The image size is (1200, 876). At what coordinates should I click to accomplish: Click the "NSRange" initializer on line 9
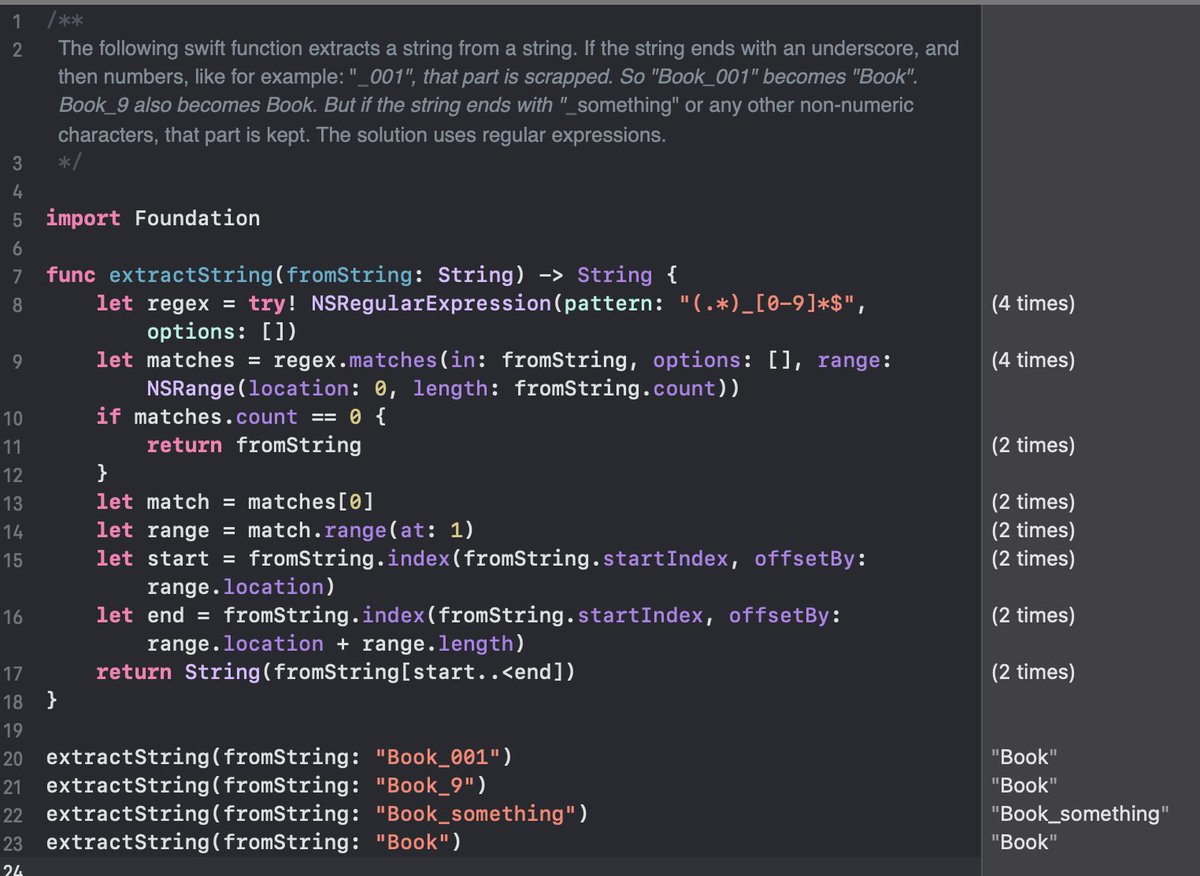(191, 388)
